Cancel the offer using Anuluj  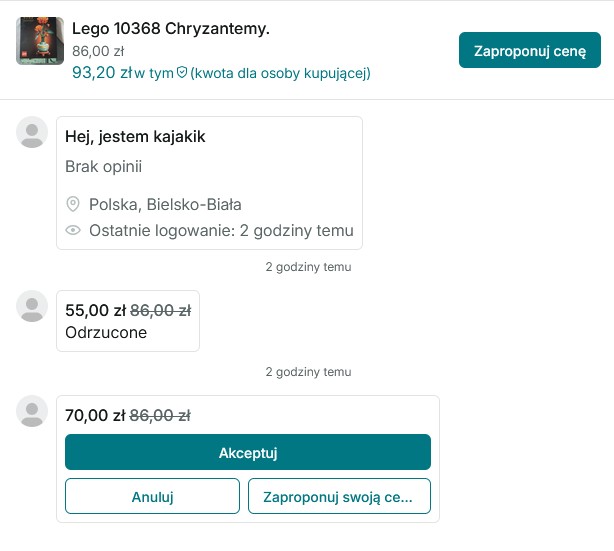153,496
